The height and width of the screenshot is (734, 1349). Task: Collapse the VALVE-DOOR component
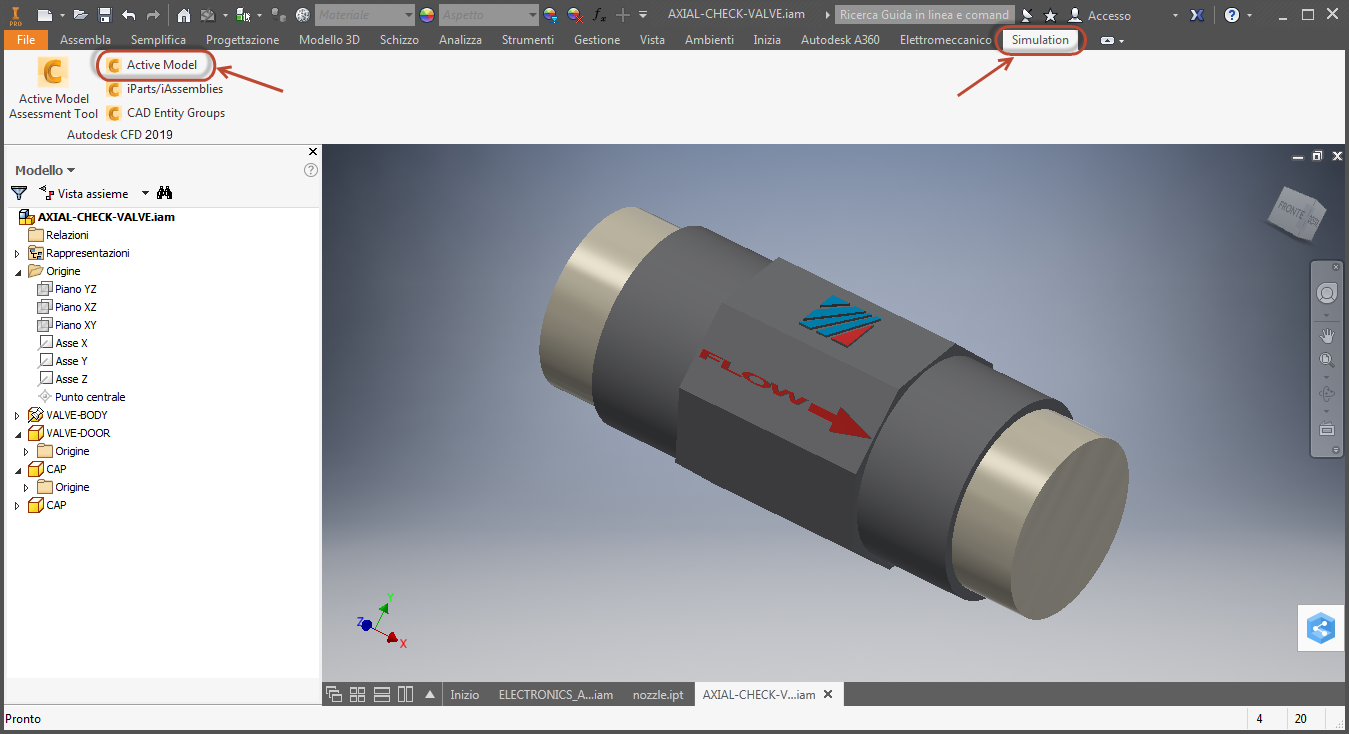point(17,434)
